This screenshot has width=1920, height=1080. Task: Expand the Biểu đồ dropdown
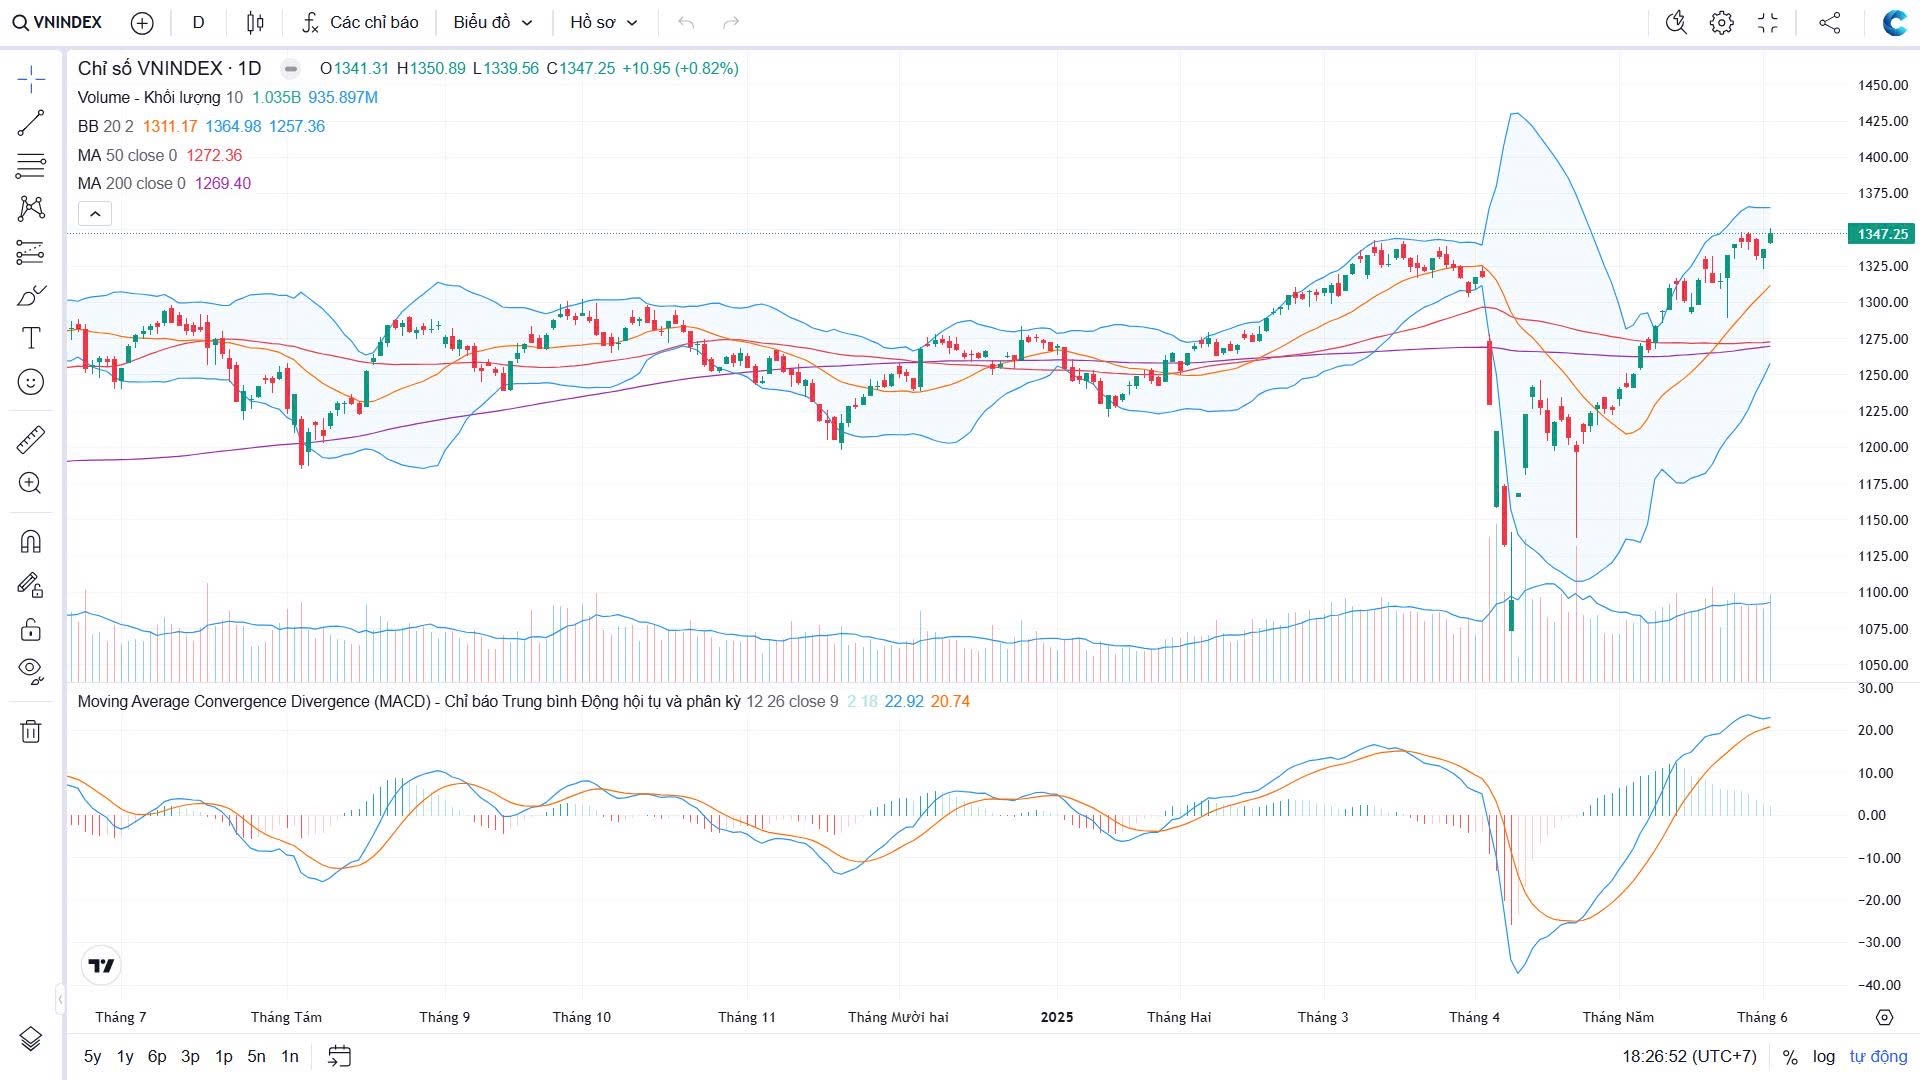pos(493,22)
